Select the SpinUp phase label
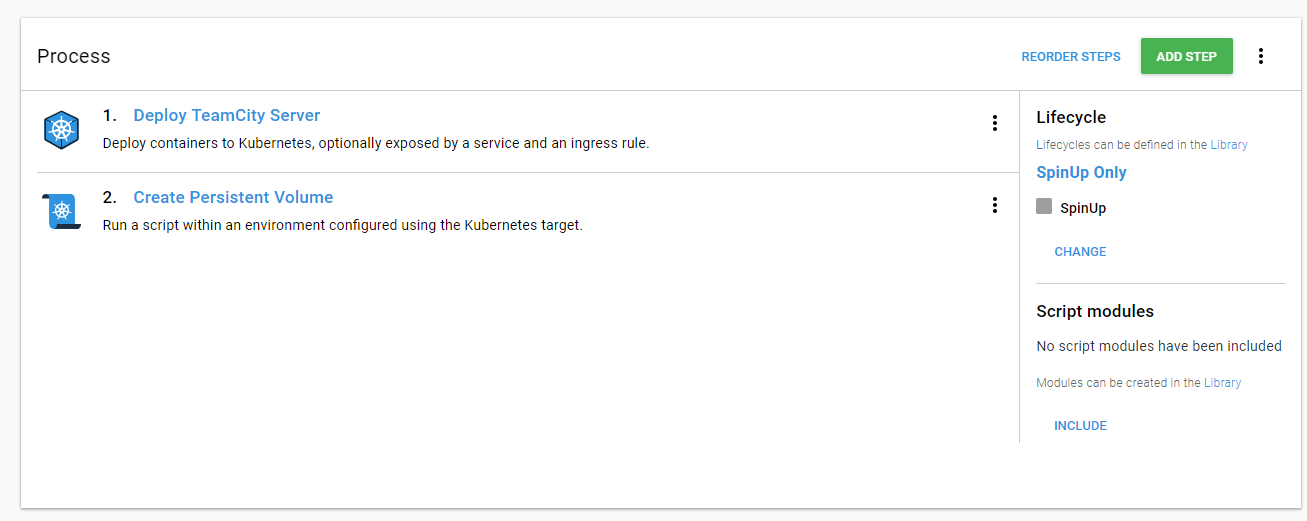Screen dimensions: 1307x521 tap(1083, 208)
